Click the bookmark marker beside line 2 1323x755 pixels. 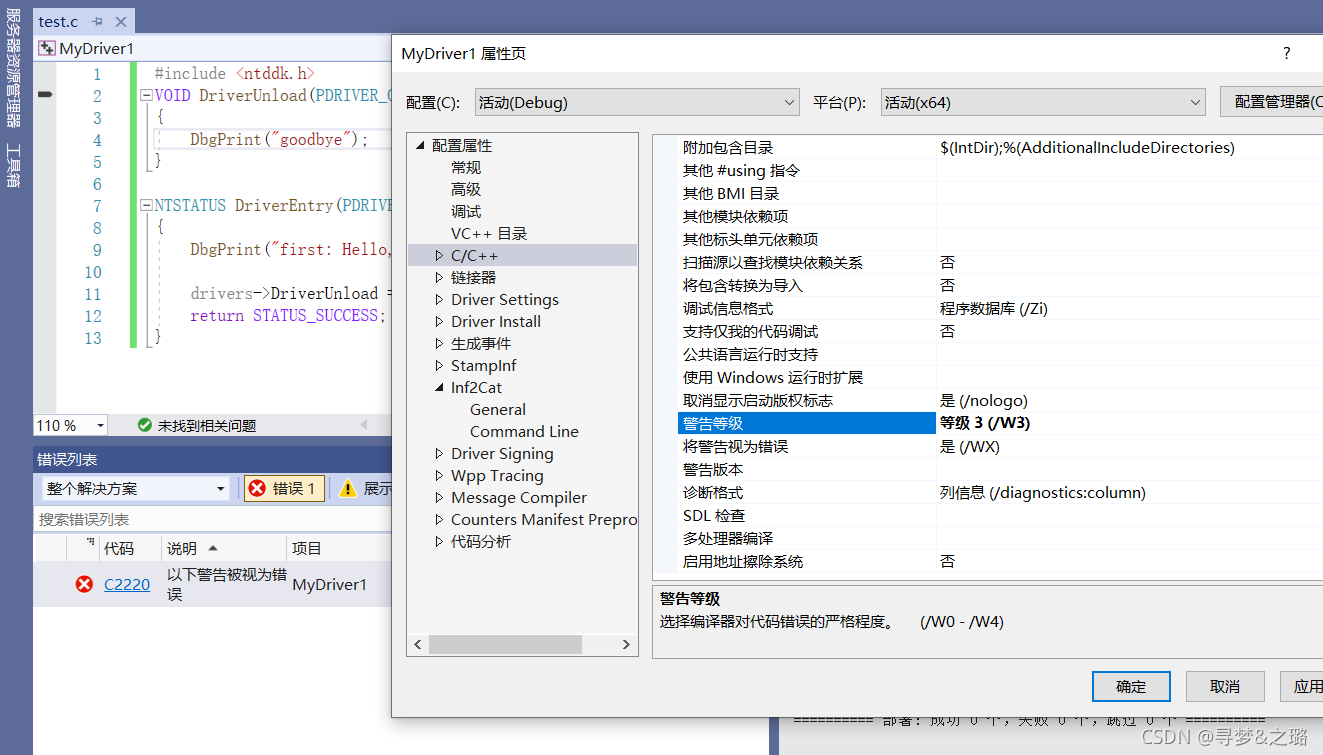44,95
